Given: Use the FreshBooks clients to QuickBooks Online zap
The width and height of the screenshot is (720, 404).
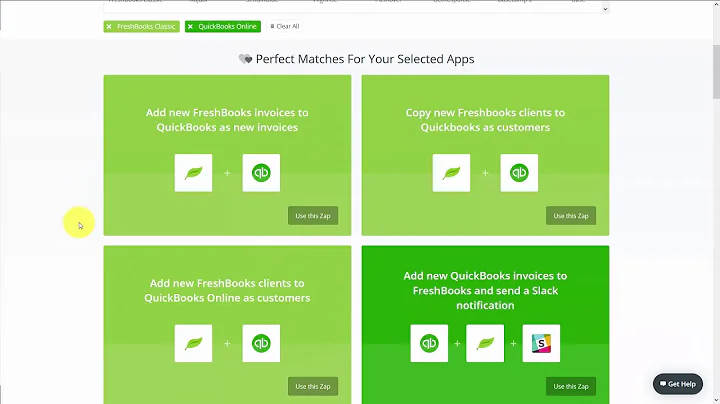Looking at the screenshot, I should pos(313,387).
